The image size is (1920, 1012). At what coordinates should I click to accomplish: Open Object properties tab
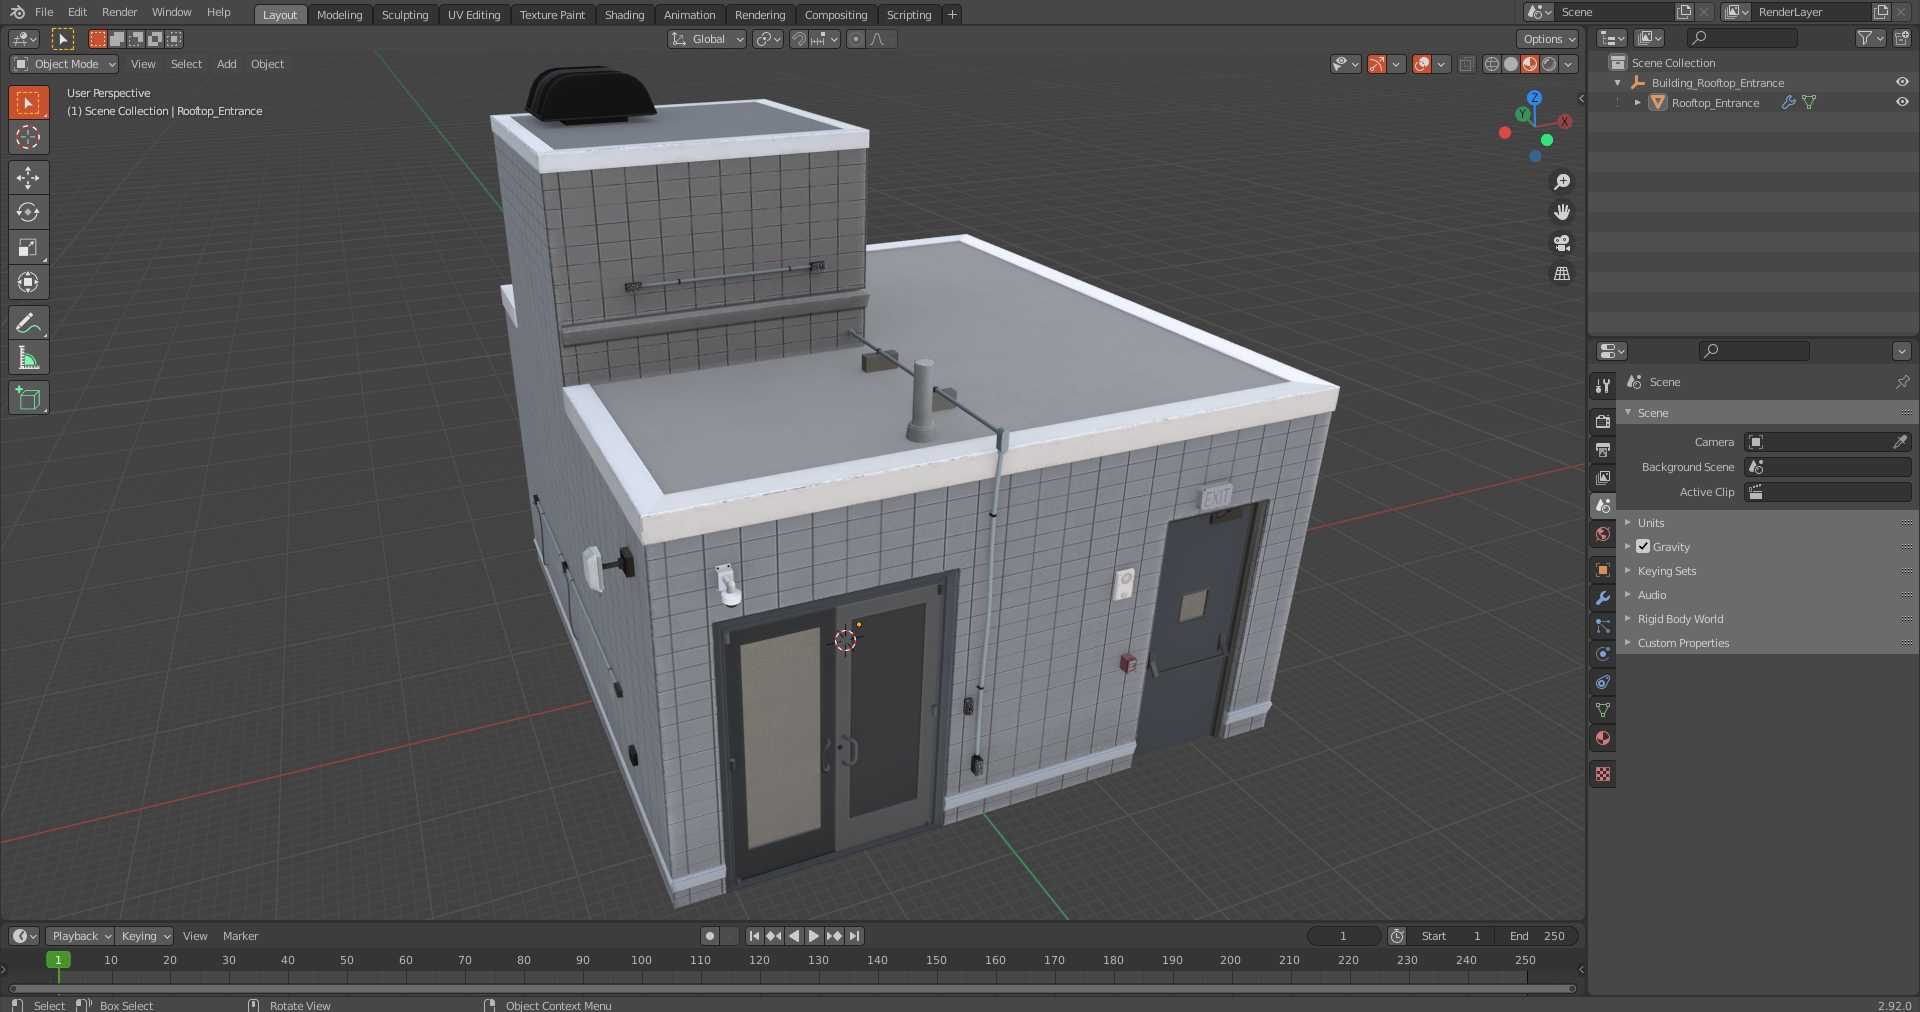(1603, 570)
